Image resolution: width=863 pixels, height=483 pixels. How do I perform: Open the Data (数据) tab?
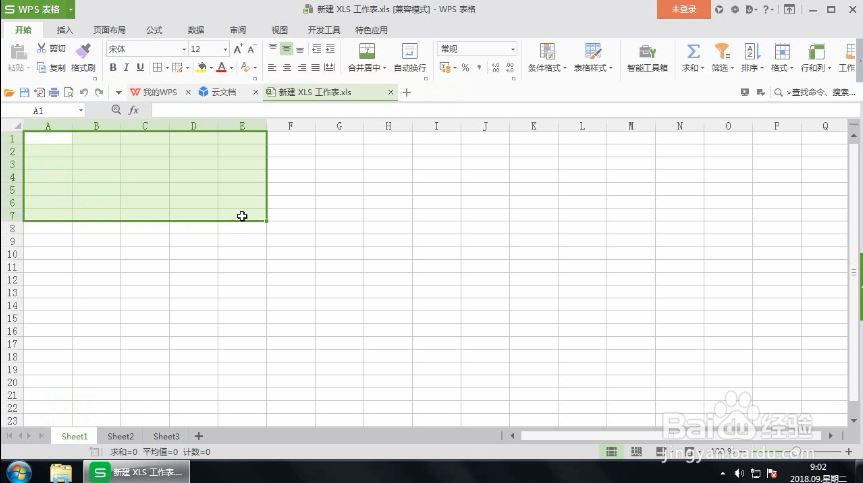pos(196,30)
